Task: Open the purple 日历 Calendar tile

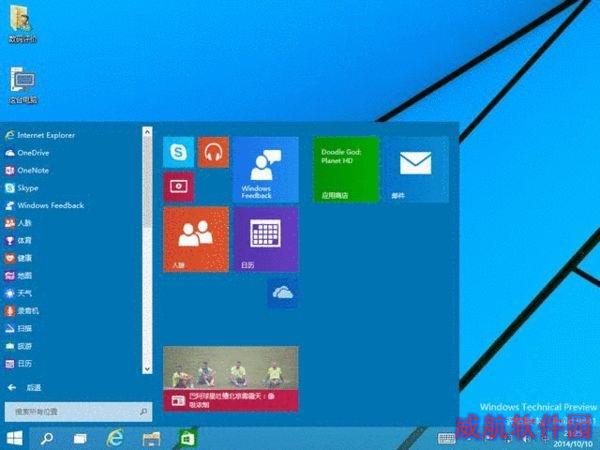Action: click(266, 240)
